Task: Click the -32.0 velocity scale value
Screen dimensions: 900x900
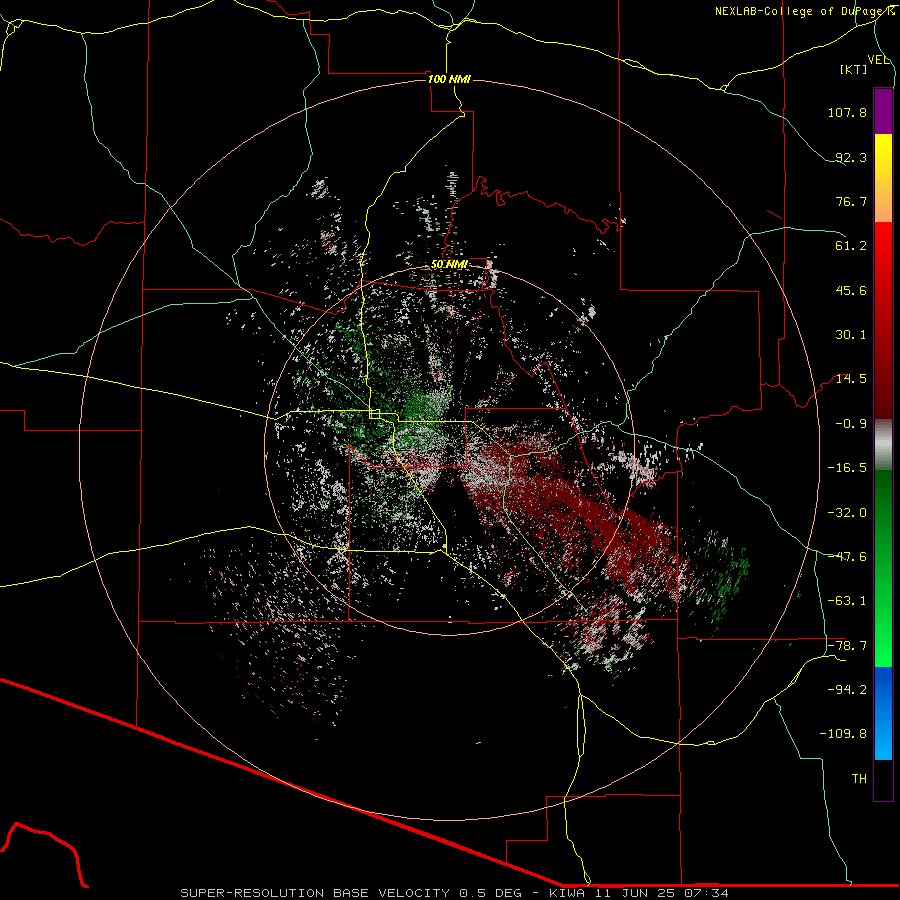Action: click(x=847, y=513)
